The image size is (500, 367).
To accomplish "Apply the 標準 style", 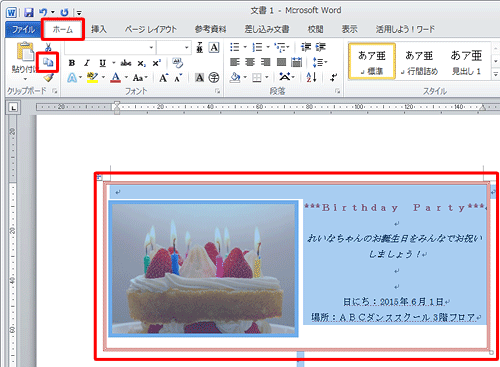I will point(372,61).
